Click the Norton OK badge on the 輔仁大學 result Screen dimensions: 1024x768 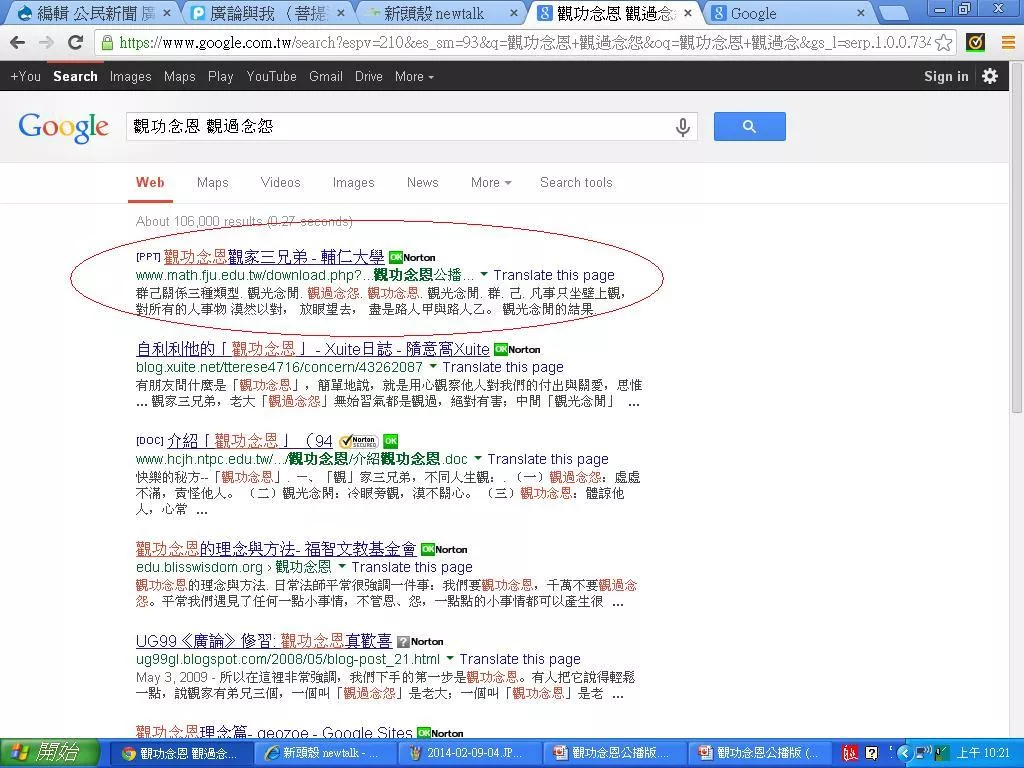[412, 257]
